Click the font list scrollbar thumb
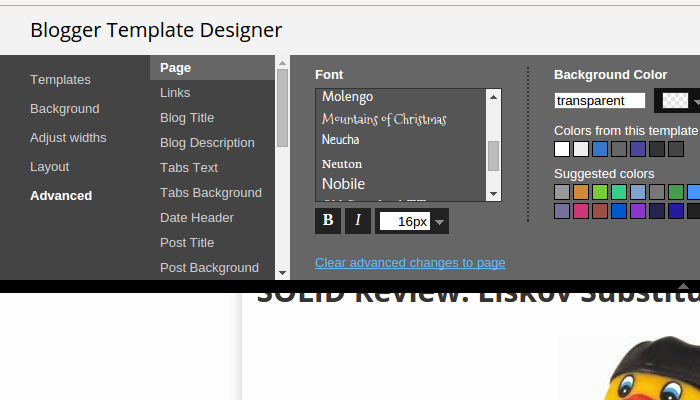This screenshot has height=400, width=700. point(493,156)
